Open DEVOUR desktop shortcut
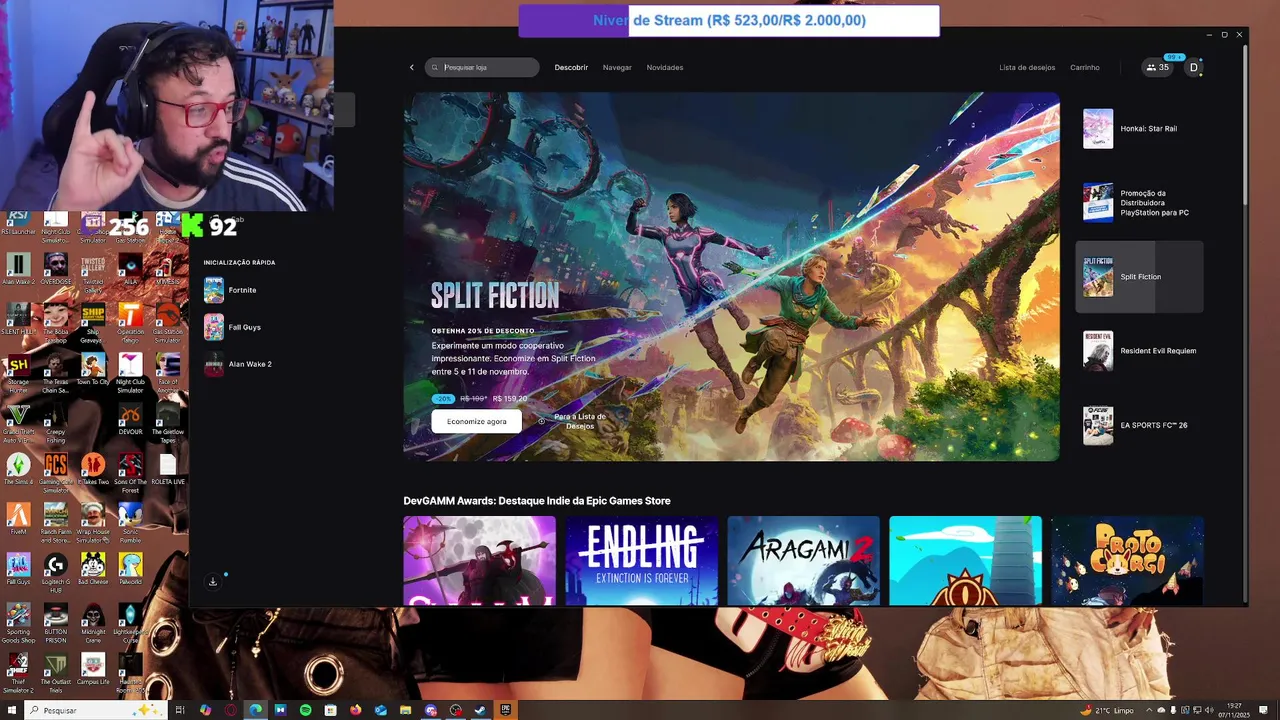 coord(131,419)
